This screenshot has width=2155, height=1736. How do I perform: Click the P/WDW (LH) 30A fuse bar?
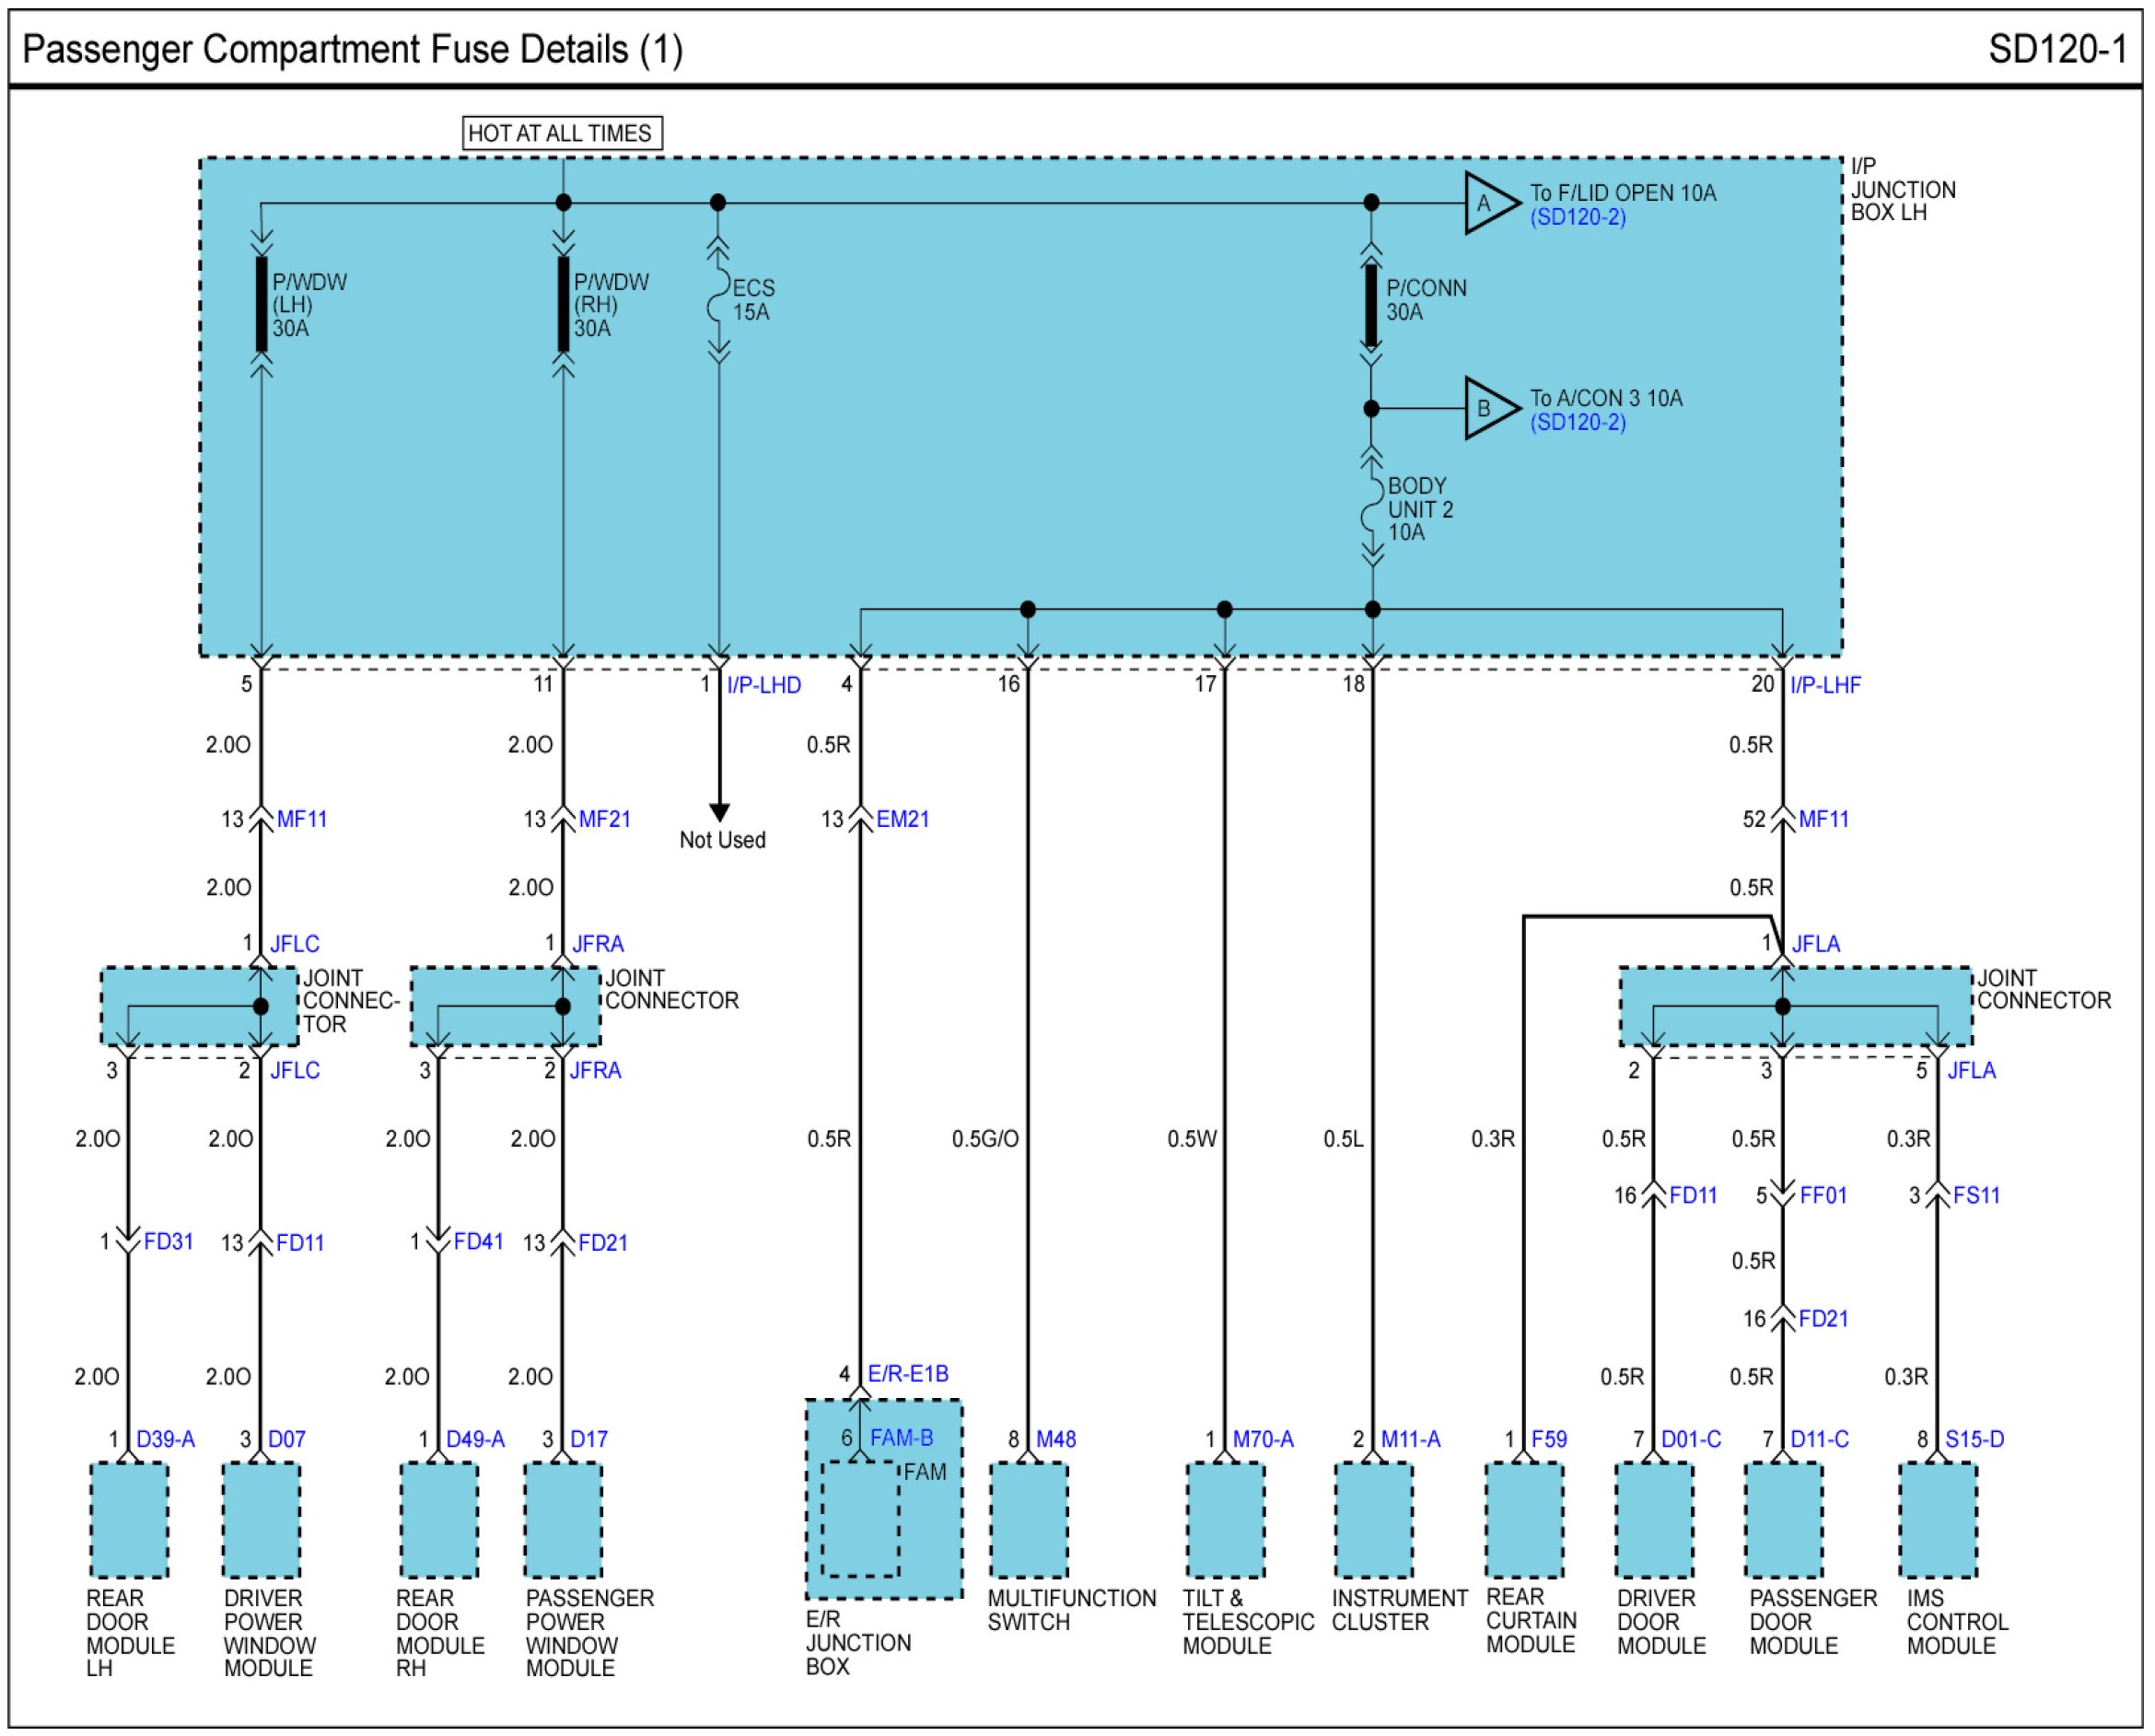pos(261,304)
